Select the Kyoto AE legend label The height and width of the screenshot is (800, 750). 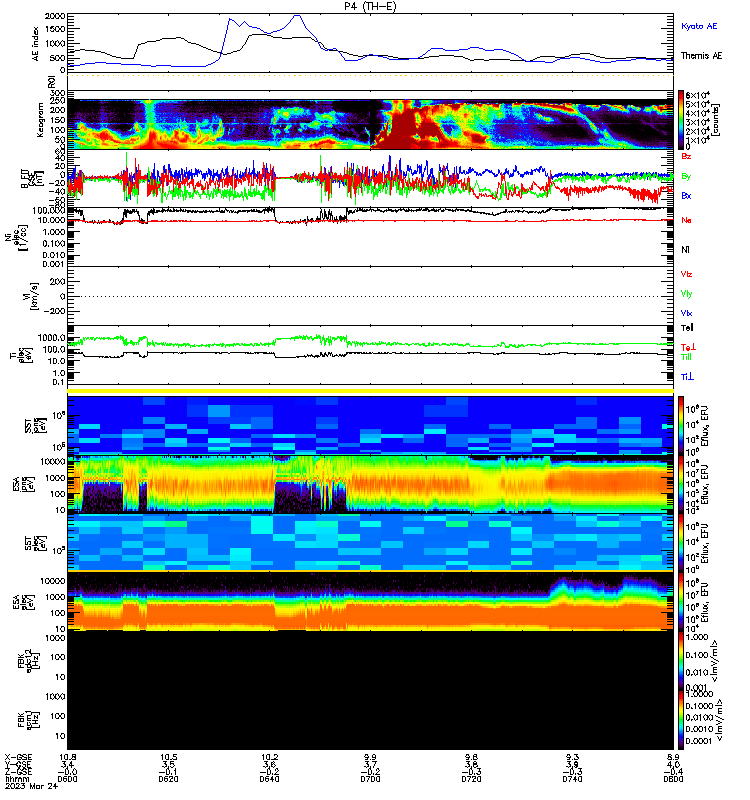click(x=699, y=26)
